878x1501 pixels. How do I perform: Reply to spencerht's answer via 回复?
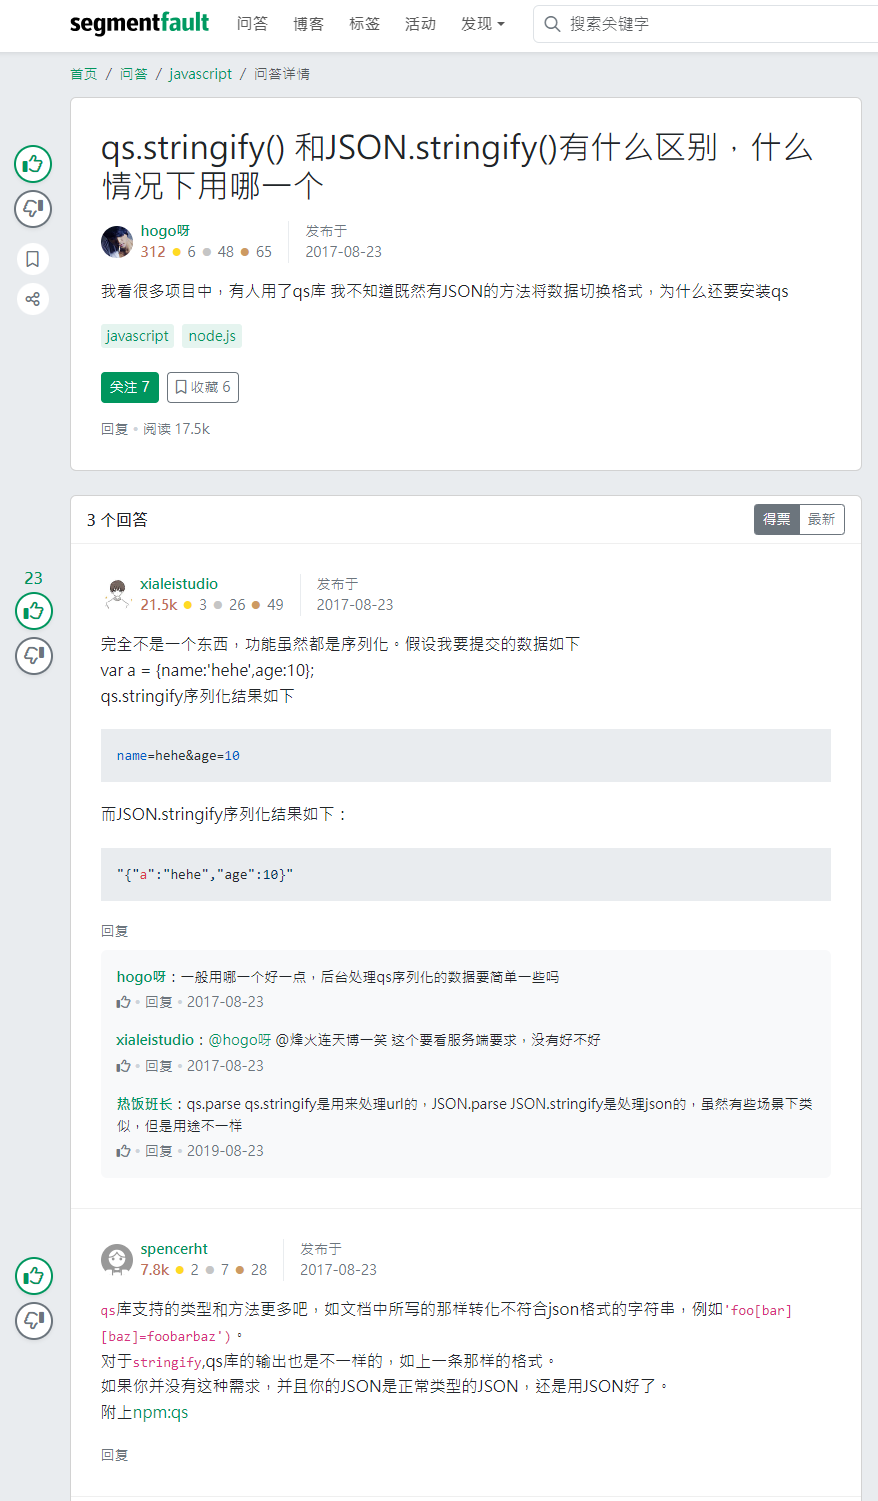tap(115, 1455)
